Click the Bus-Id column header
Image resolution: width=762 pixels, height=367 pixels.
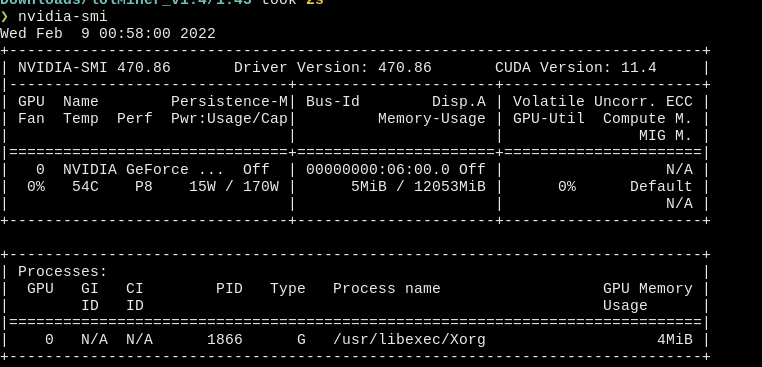333,102
